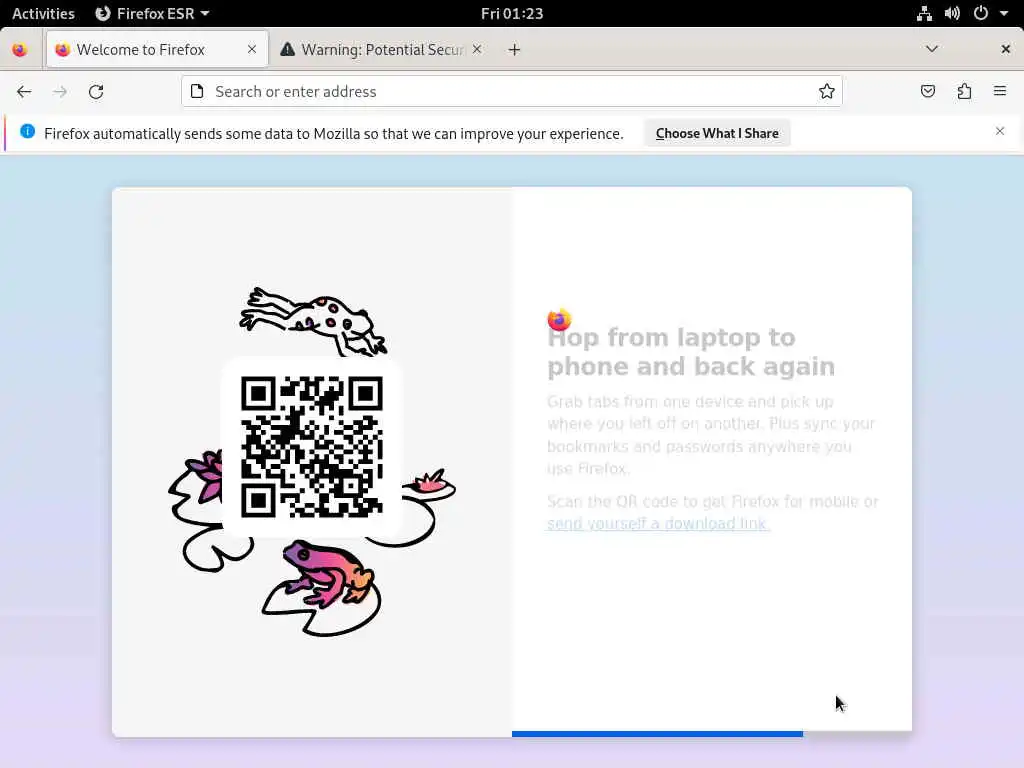Open the list all tabs chevron
The width and height of the screenshot is (1024, 768).
click(x=932, y=49)
